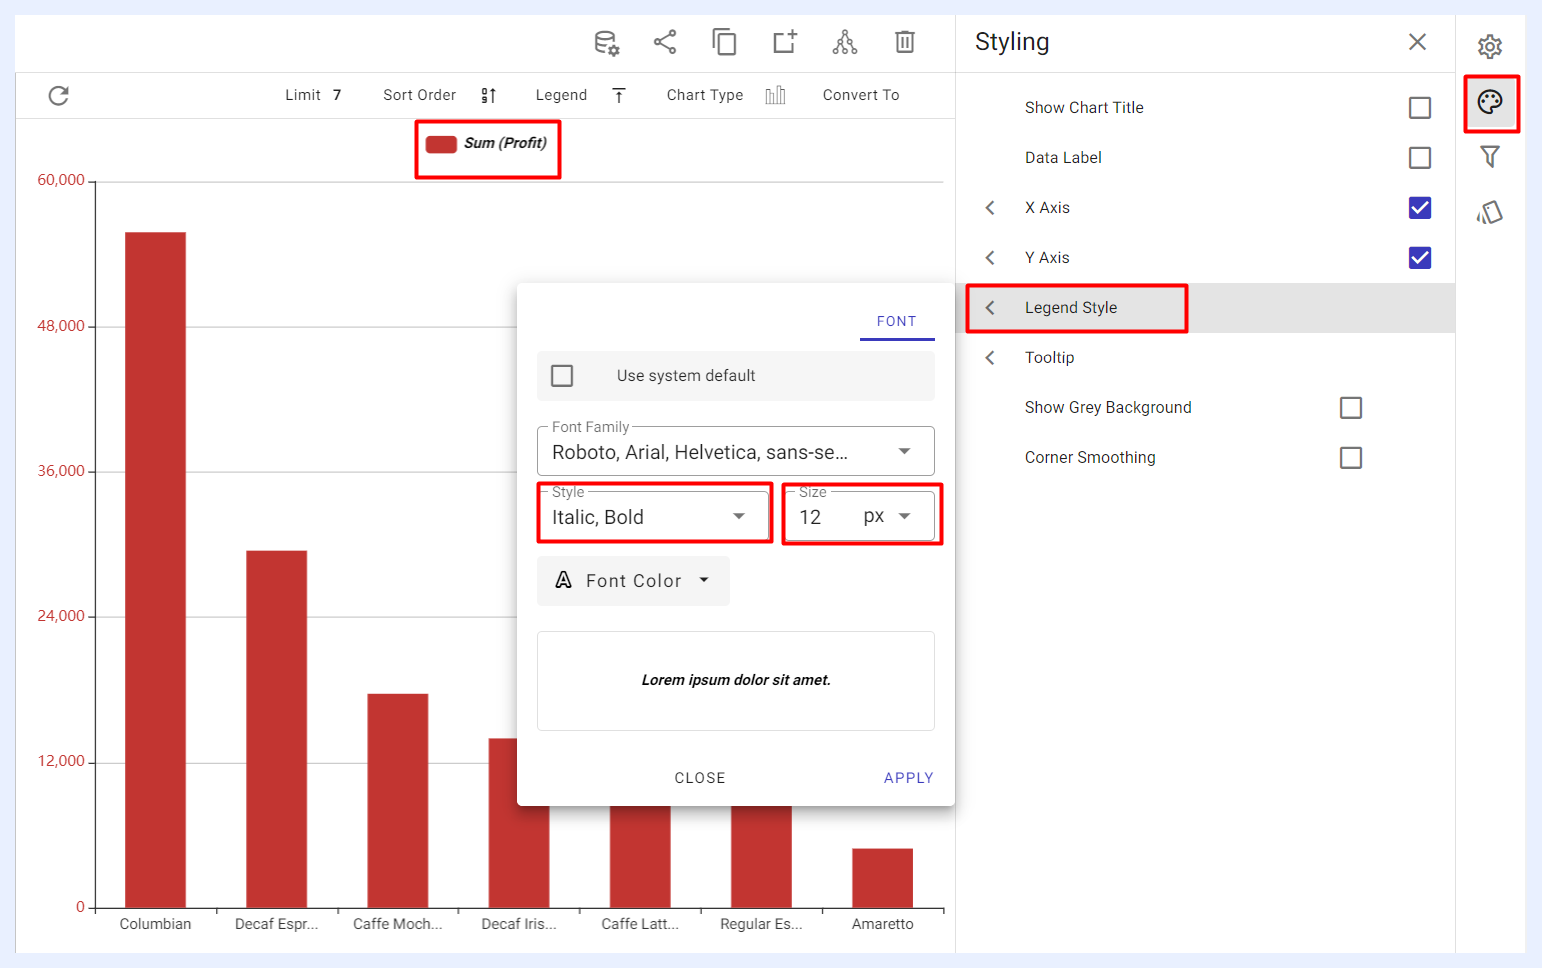Expand the X Axis chevron

990,208
